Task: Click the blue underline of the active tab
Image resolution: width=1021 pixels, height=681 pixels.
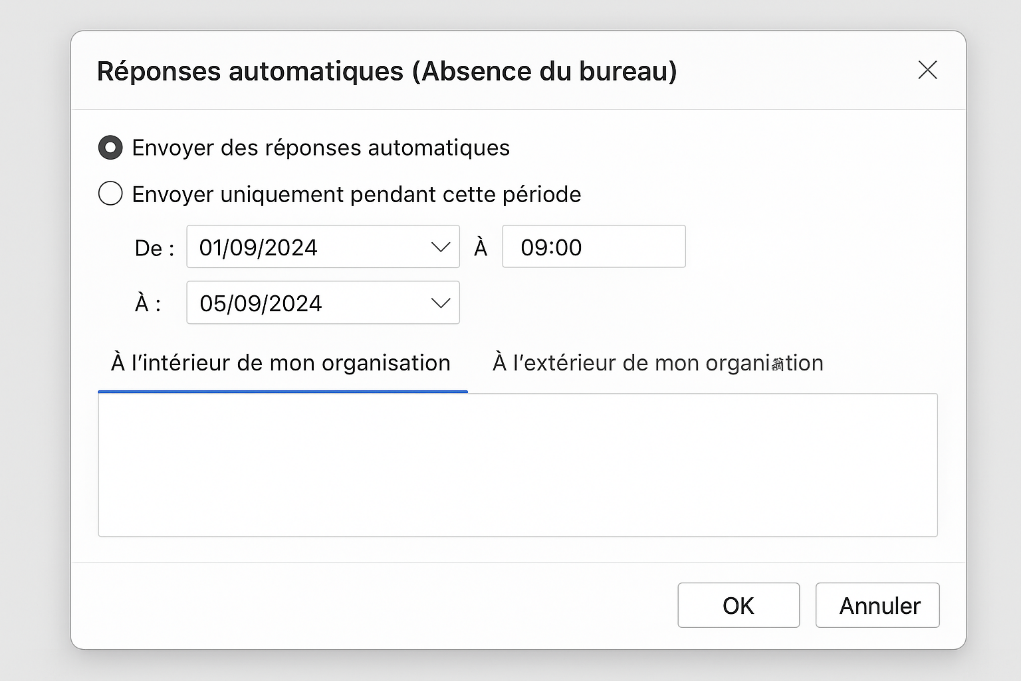Action: pos(283,391)
